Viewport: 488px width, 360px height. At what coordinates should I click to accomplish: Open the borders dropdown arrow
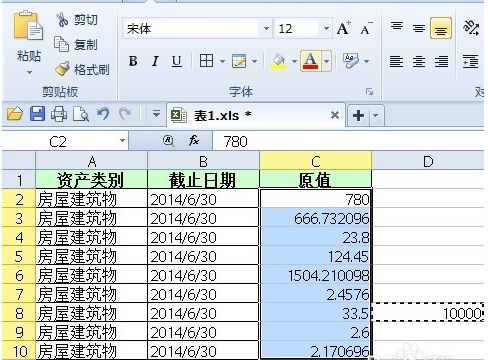(x=222, y=61)
